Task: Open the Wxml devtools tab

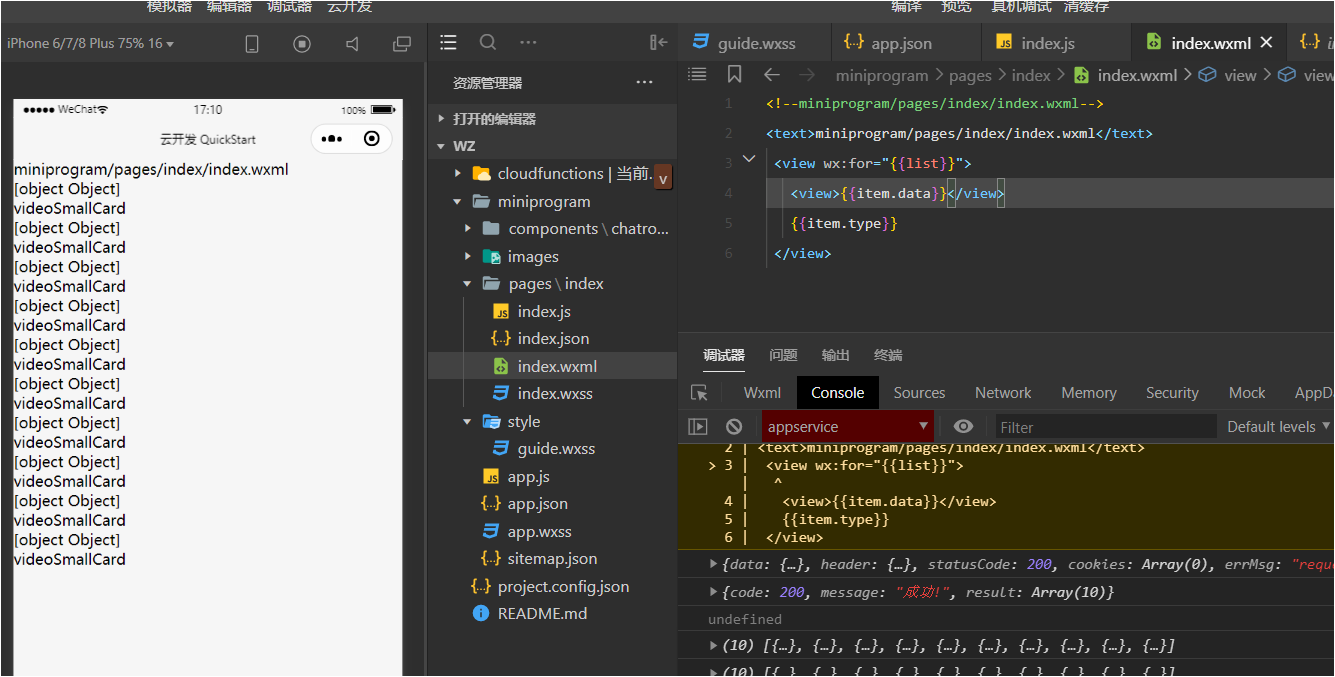Action: tap(762, 393)
